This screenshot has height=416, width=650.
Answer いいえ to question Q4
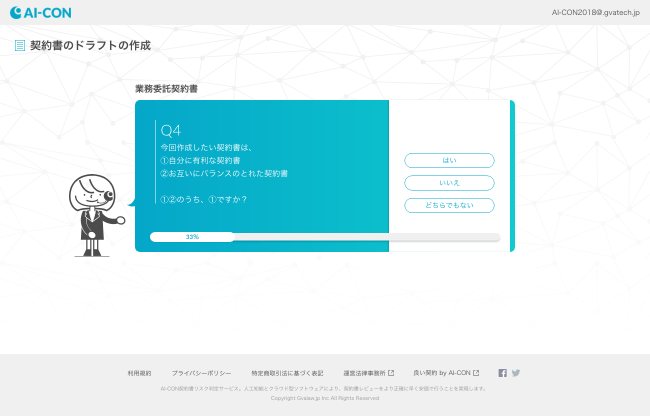(449, 183)
